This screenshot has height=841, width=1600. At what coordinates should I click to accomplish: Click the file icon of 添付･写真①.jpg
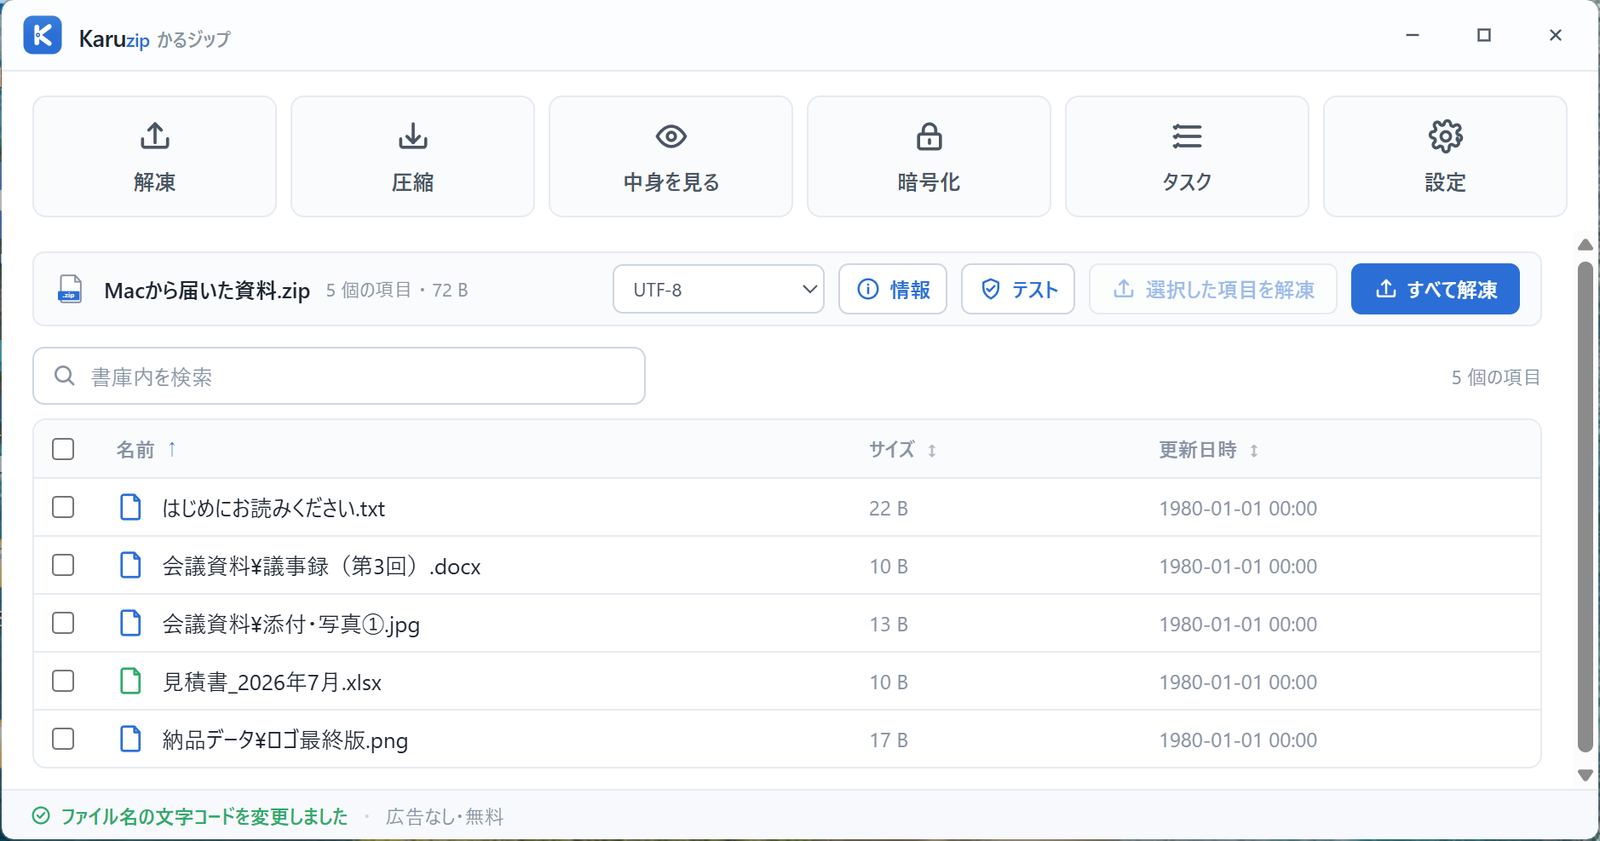tap(131, 623)
